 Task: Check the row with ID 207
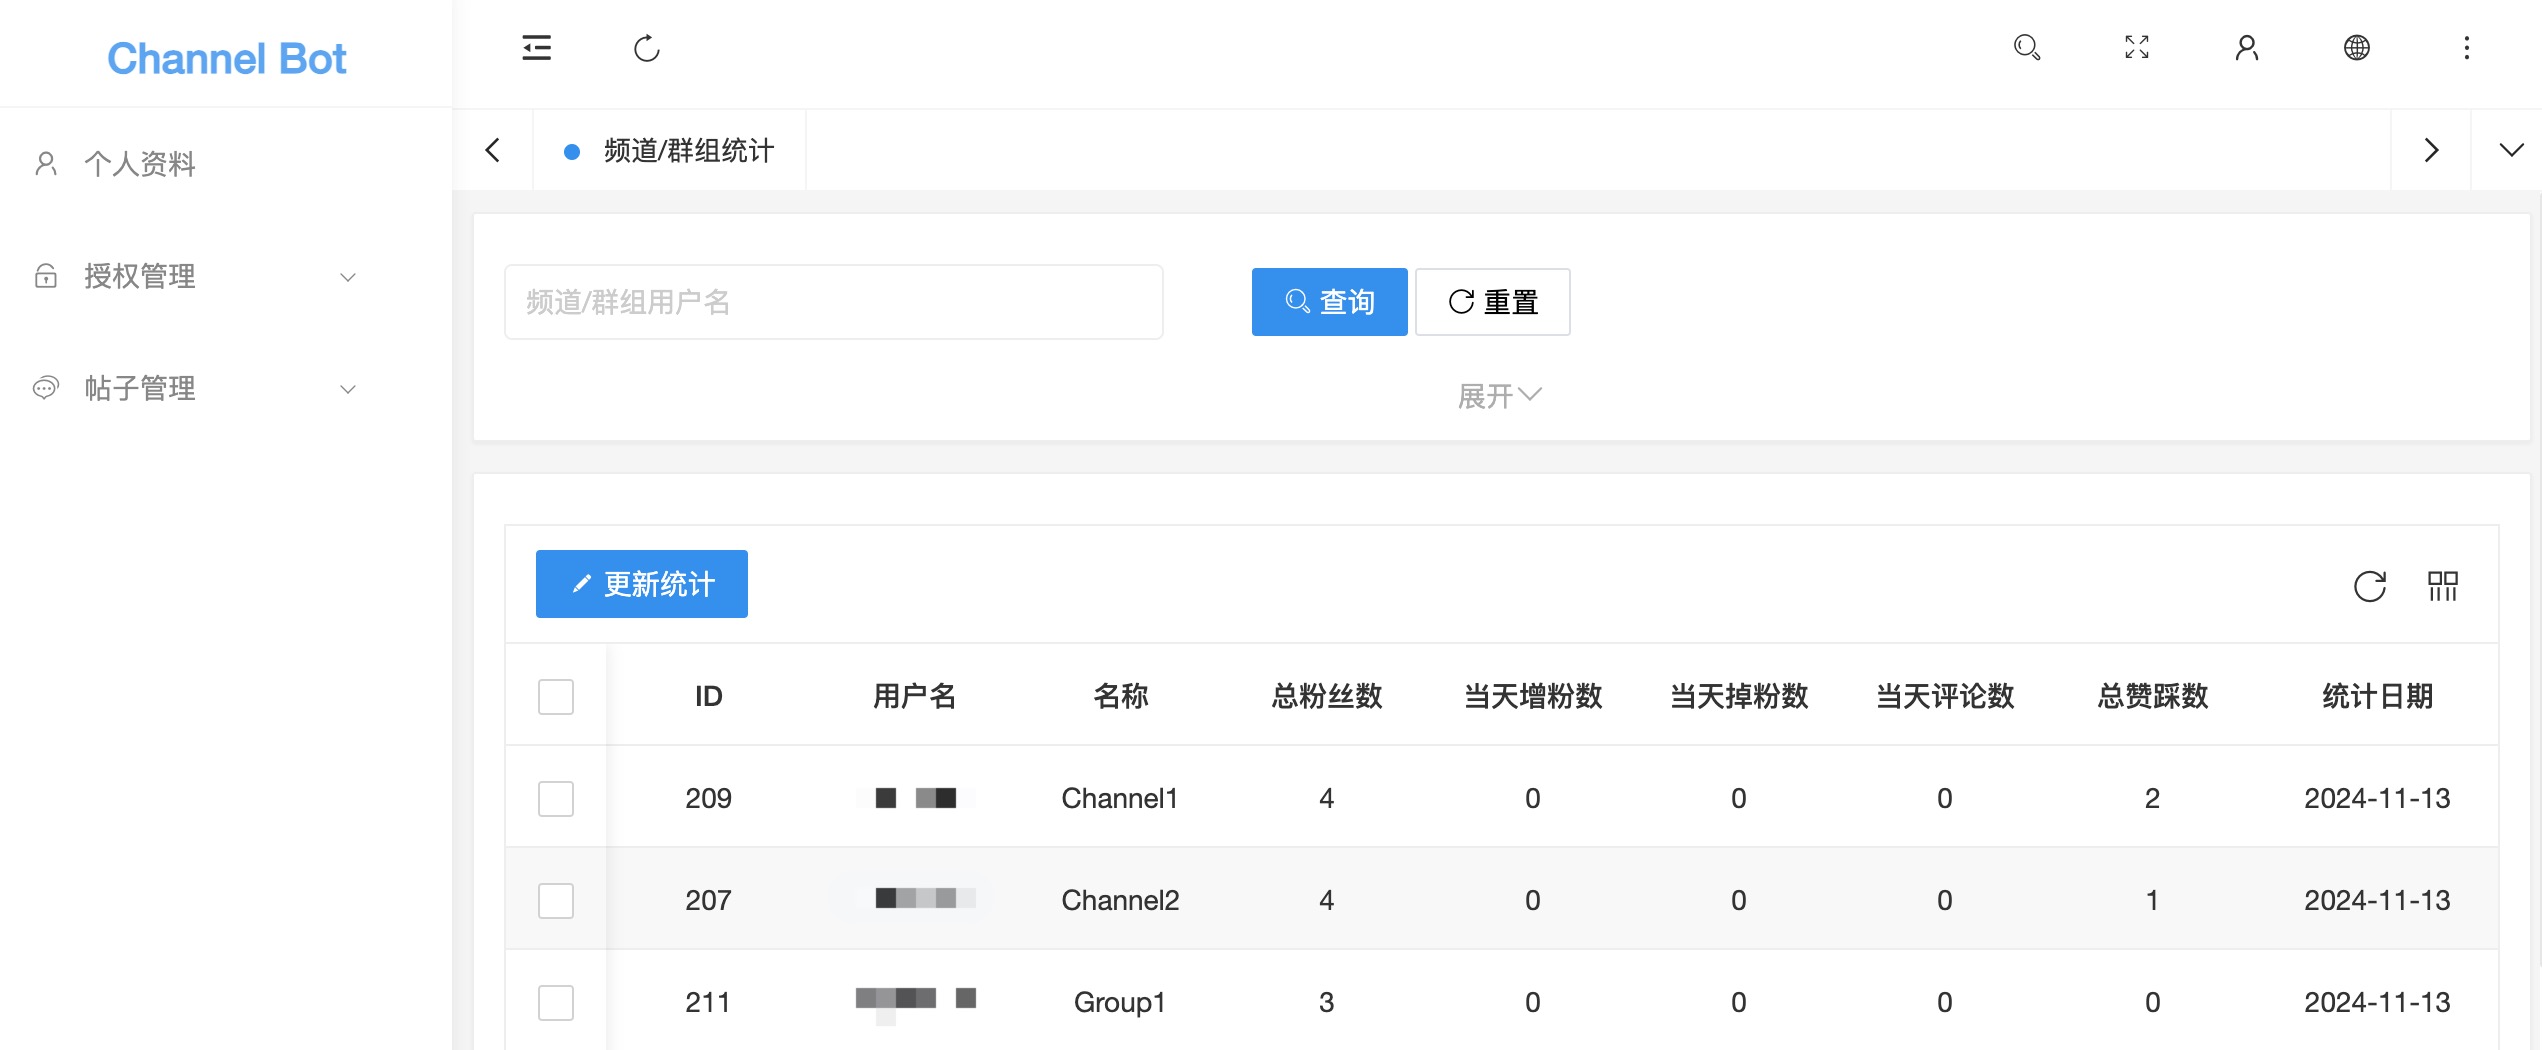pos(556,901)
